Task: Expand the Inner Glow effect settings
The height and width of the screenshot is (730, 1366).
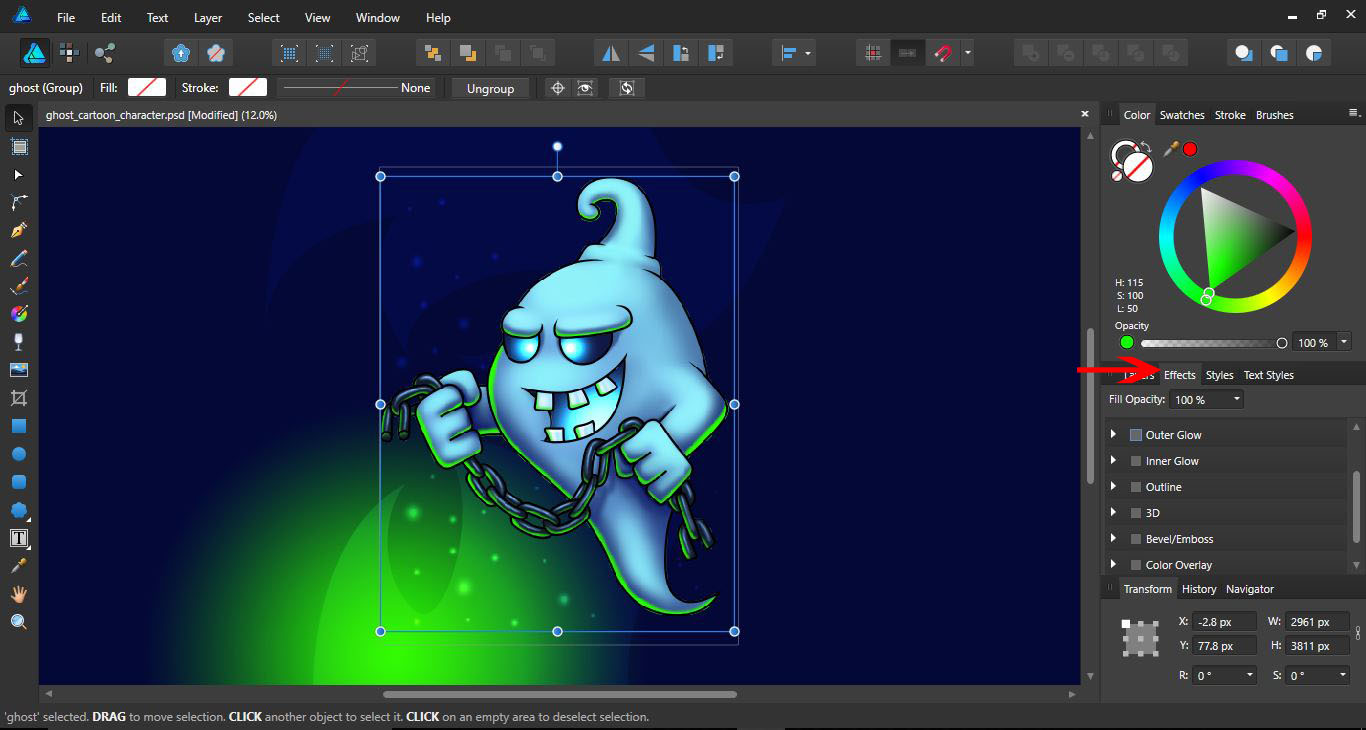Action: point(1113,460)
